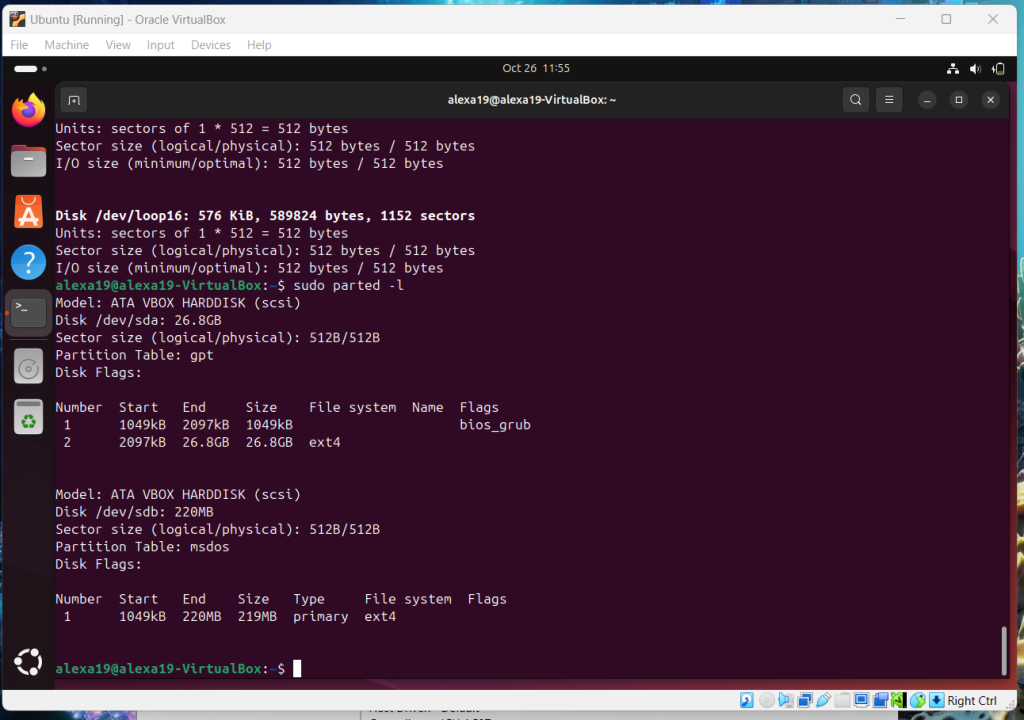Click the terminal vertical scrollbar
The height and width of the screenshot is (720, 1024).
(1003, 650)
